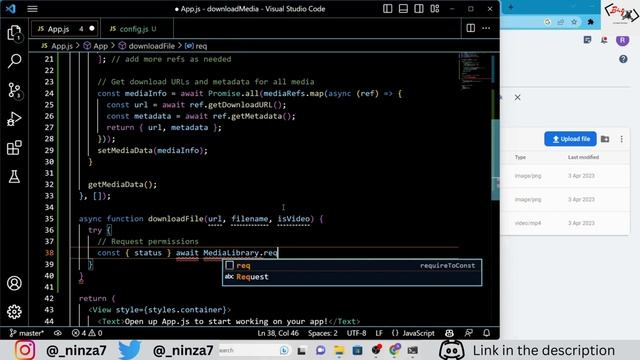Click the unsaved dot on App.js tab
The image size is (640, 360).
(x=92, y=29)
